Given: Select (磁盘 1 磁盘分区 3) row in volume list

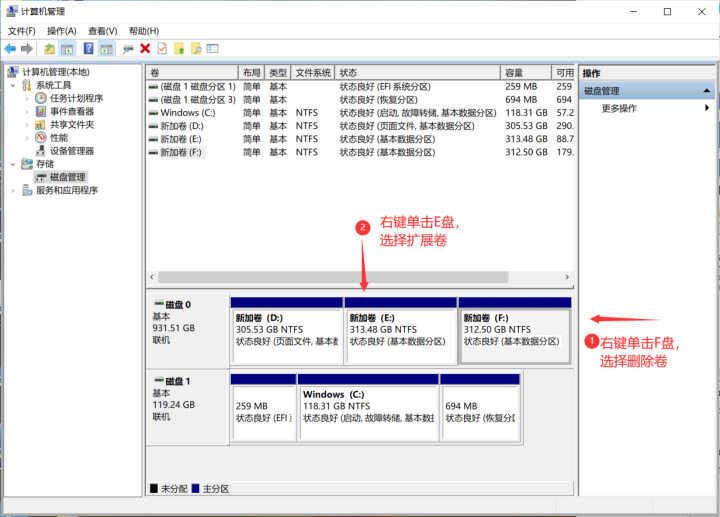Looking at the screenshot, I should point(360,100).
